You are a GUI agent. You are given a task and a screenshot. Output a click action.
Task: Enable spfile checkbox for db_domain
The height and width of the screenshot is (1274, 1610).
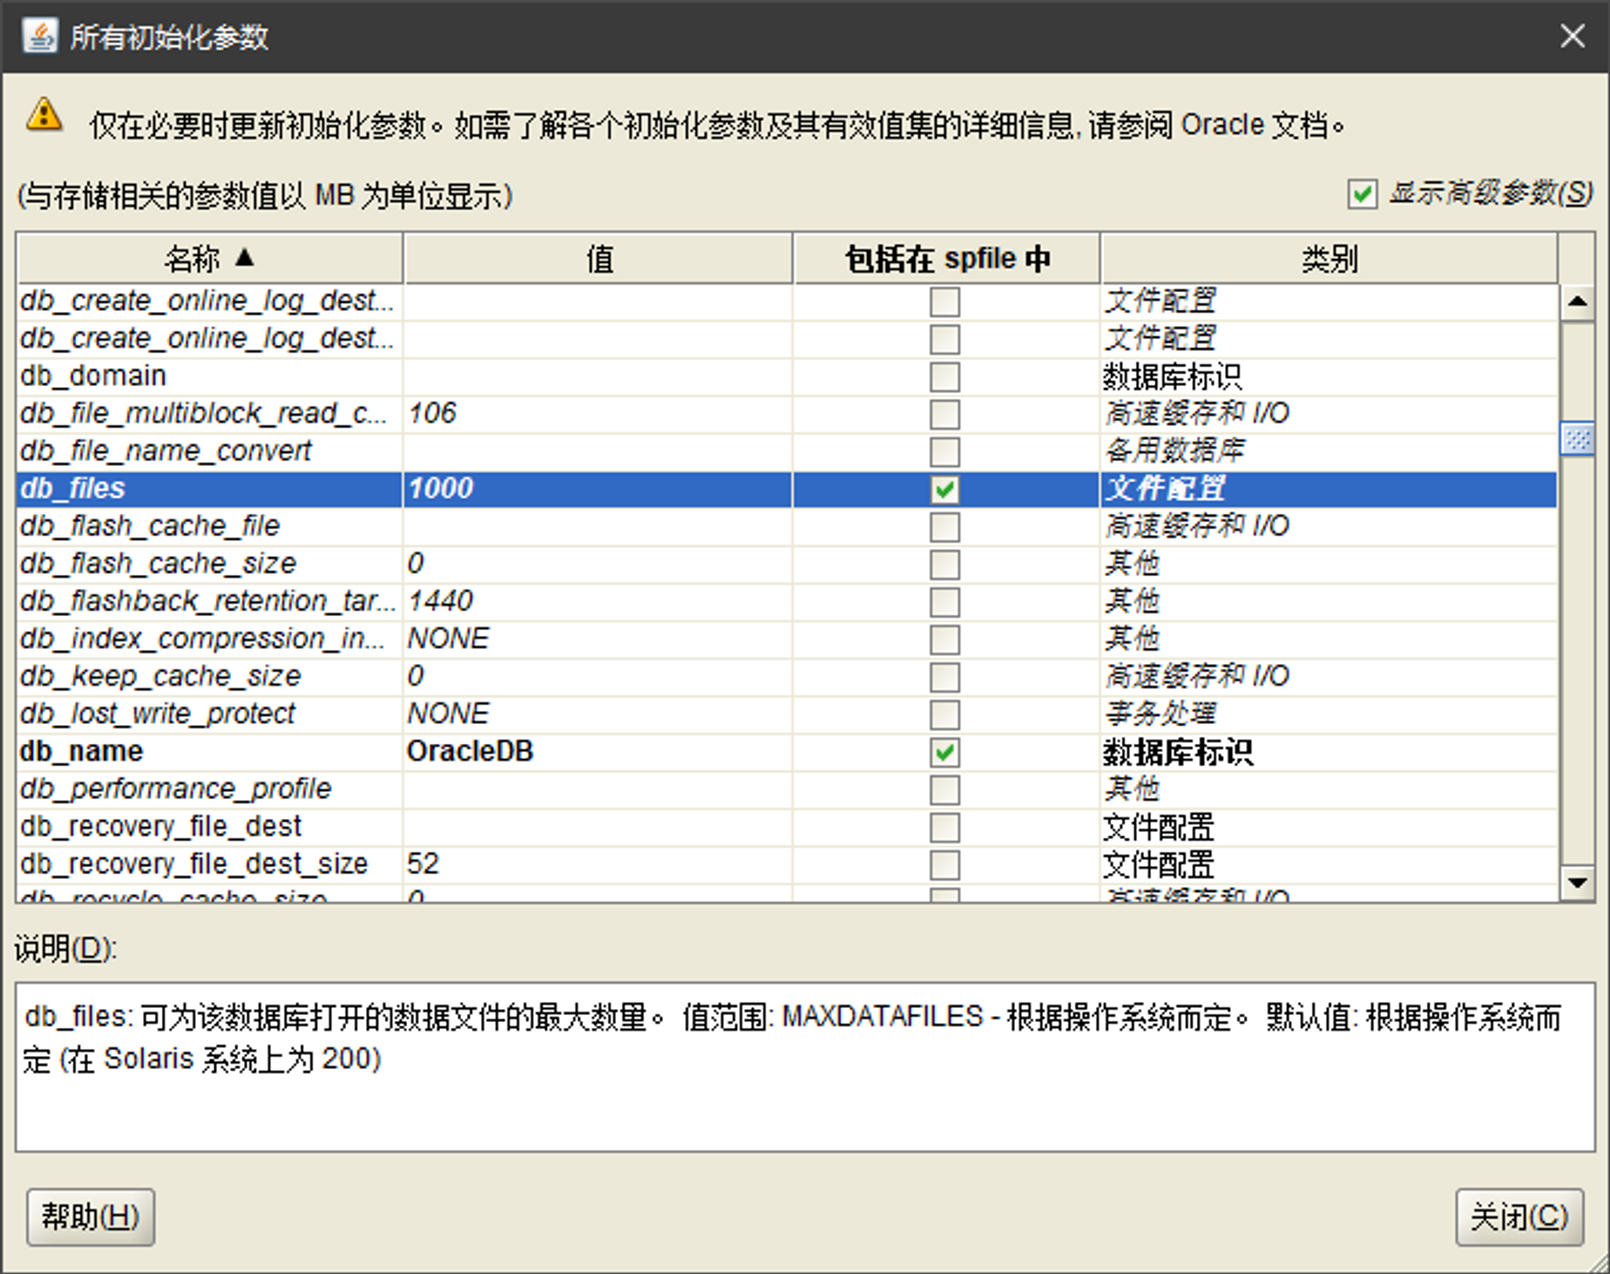(x=945, y=377)
